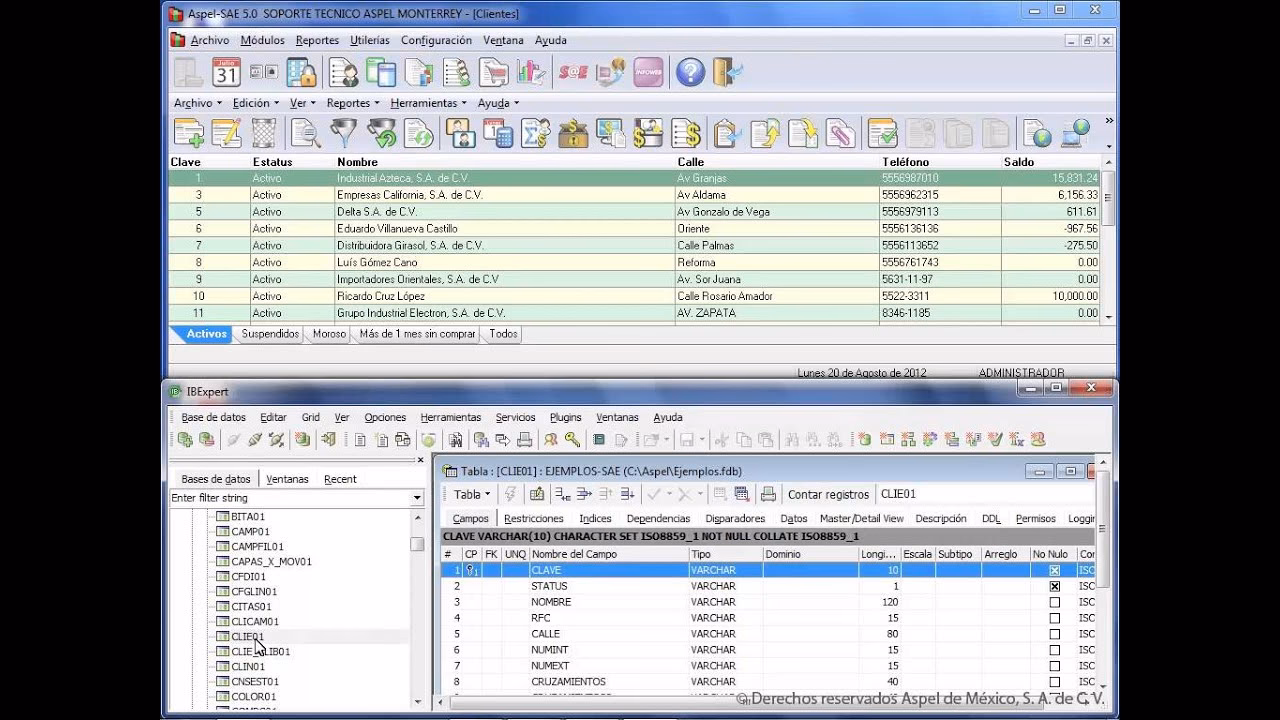
Task: Click the pink Infoweb icon
Action: click(x=648, y=72)
